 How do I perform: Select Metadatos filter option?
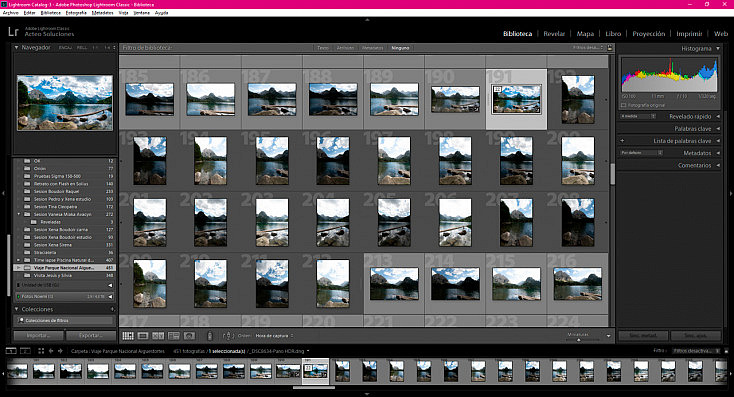point(373,48)
